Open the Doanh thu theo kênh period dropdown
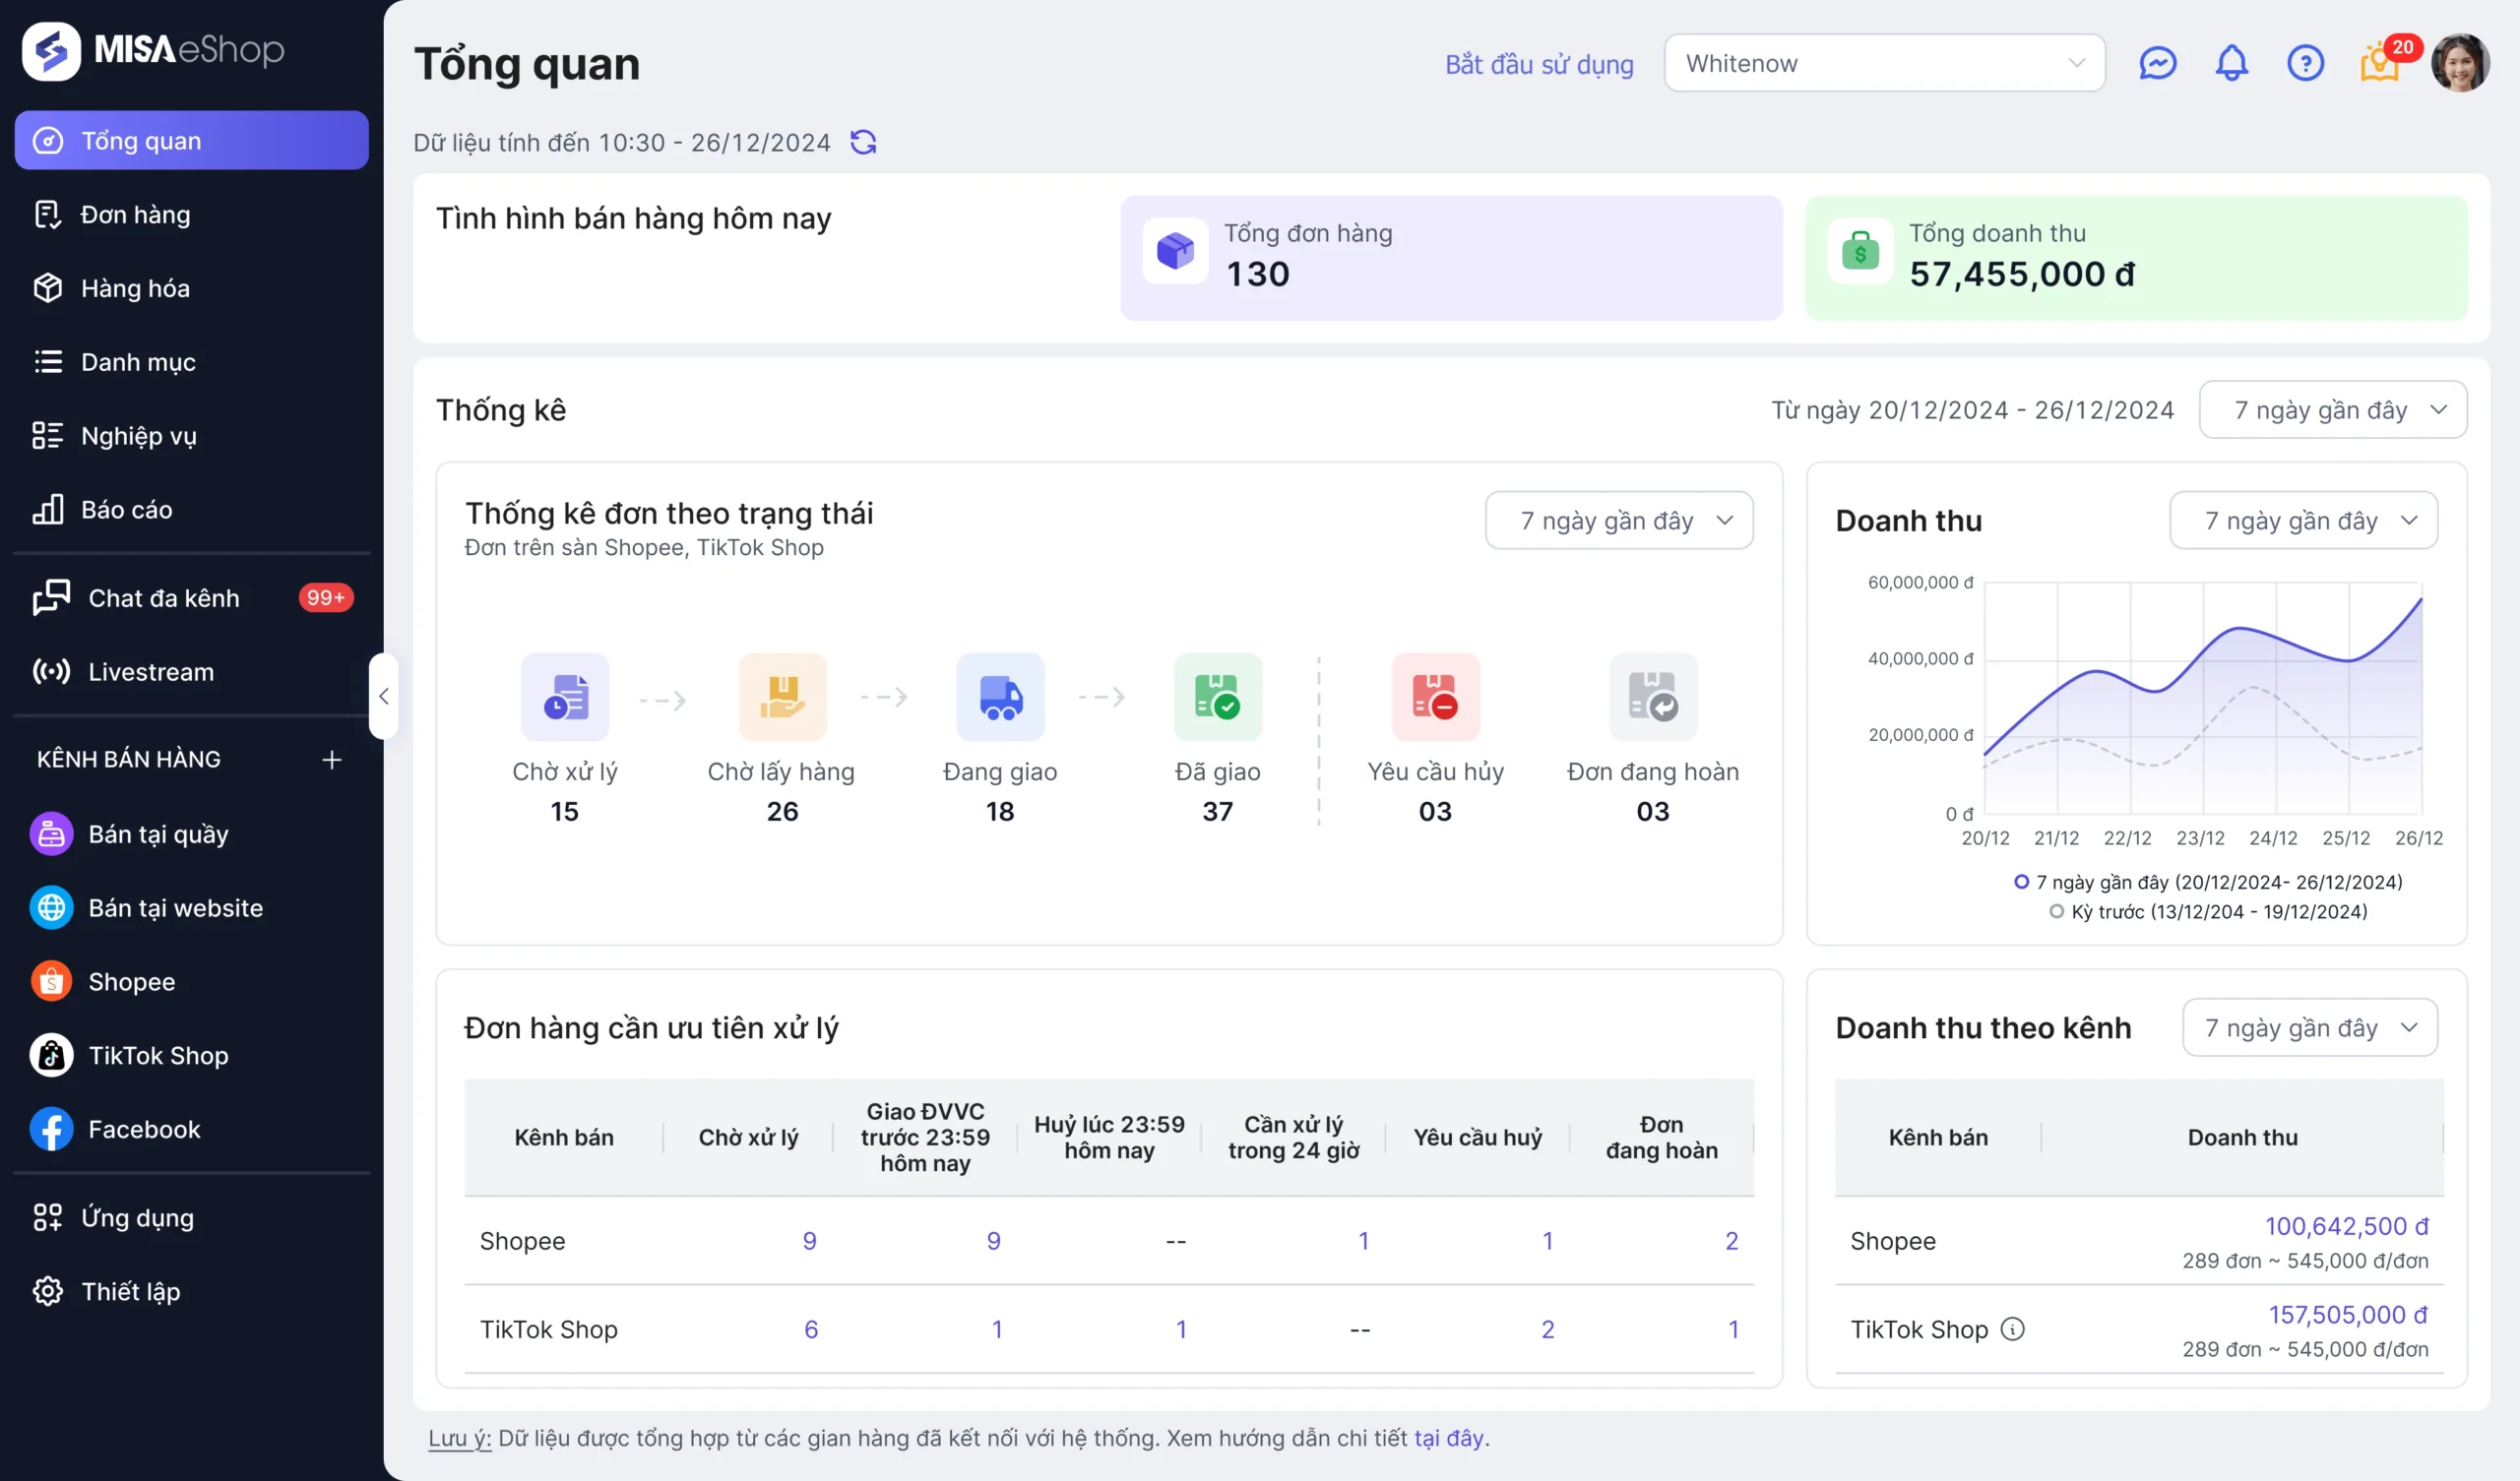The image size is (2520, 1481). (x=2309, y=1027)
